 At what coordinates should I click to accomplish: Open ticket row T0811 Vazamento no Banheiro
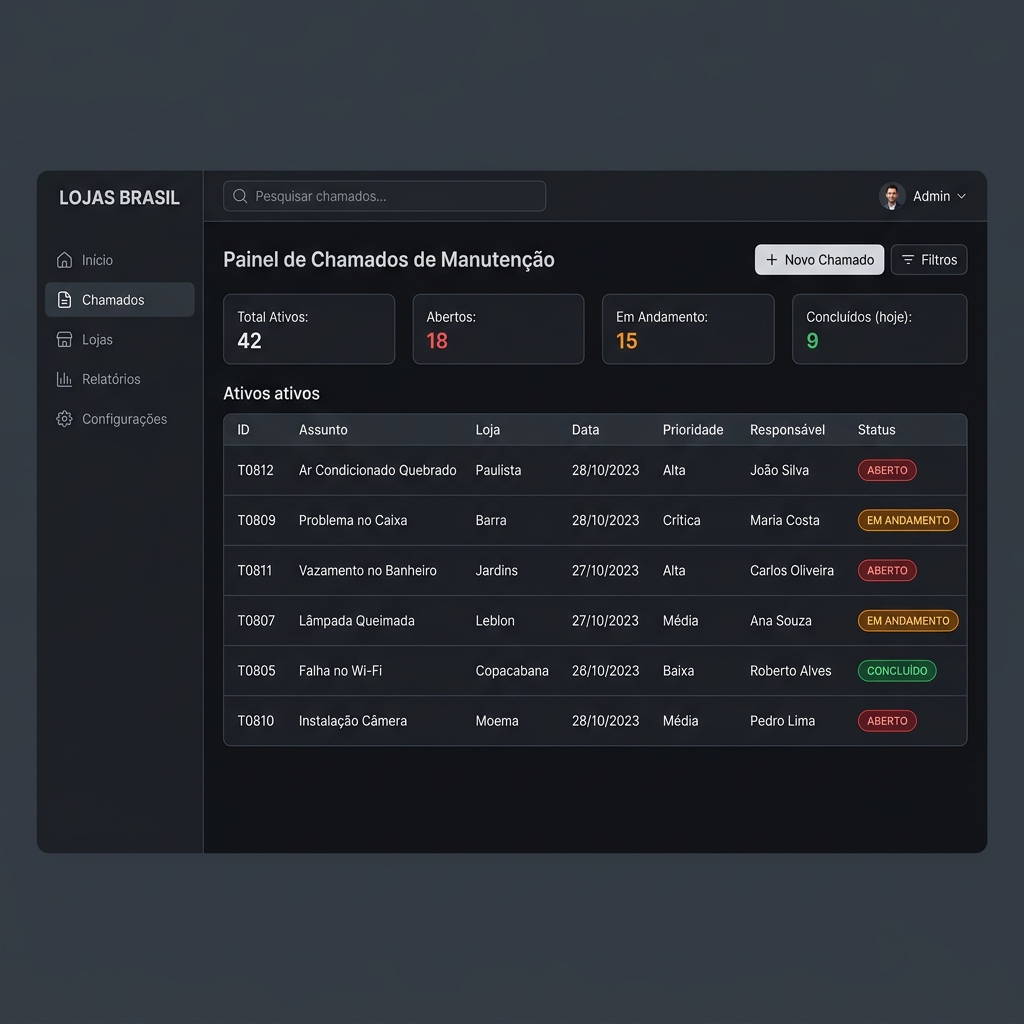coord(595,571)
